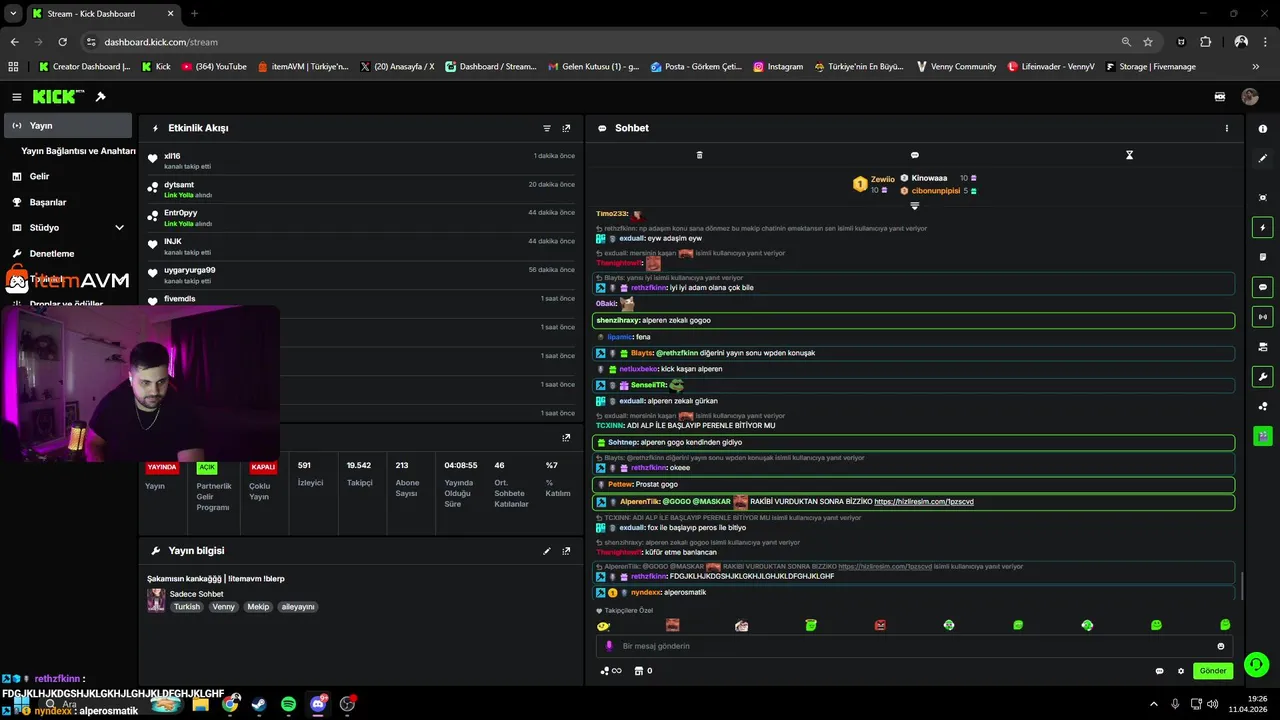Click the trash icon in chat toolbar

[x=699, y=155]
